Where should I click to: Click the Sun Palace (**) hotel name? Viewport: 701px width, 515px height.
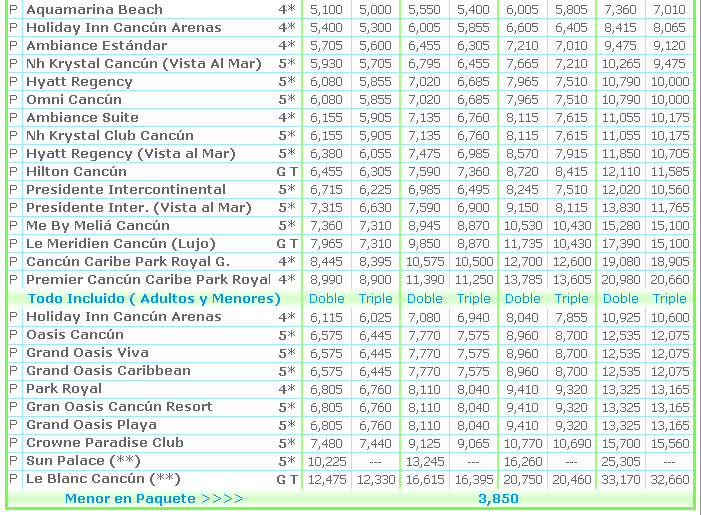83,461
